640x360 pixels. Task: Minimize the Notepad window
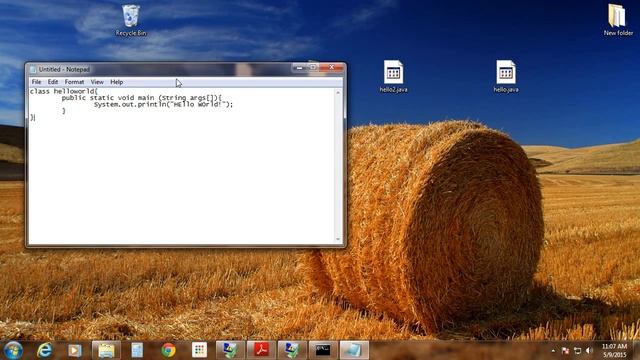click(x=299, y=67)
